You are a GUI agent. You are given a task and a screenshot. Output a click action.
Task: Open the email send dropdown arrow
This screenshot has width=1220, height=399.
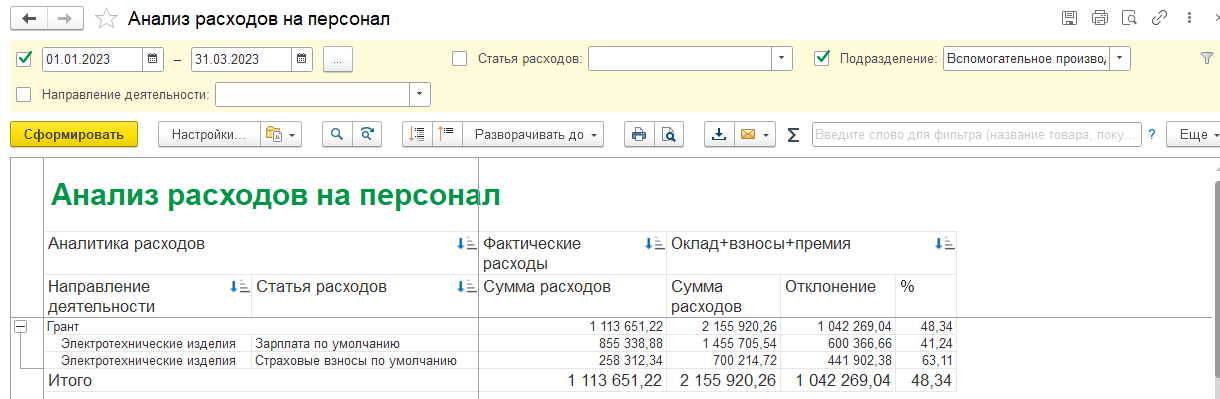tap(767, 134)
